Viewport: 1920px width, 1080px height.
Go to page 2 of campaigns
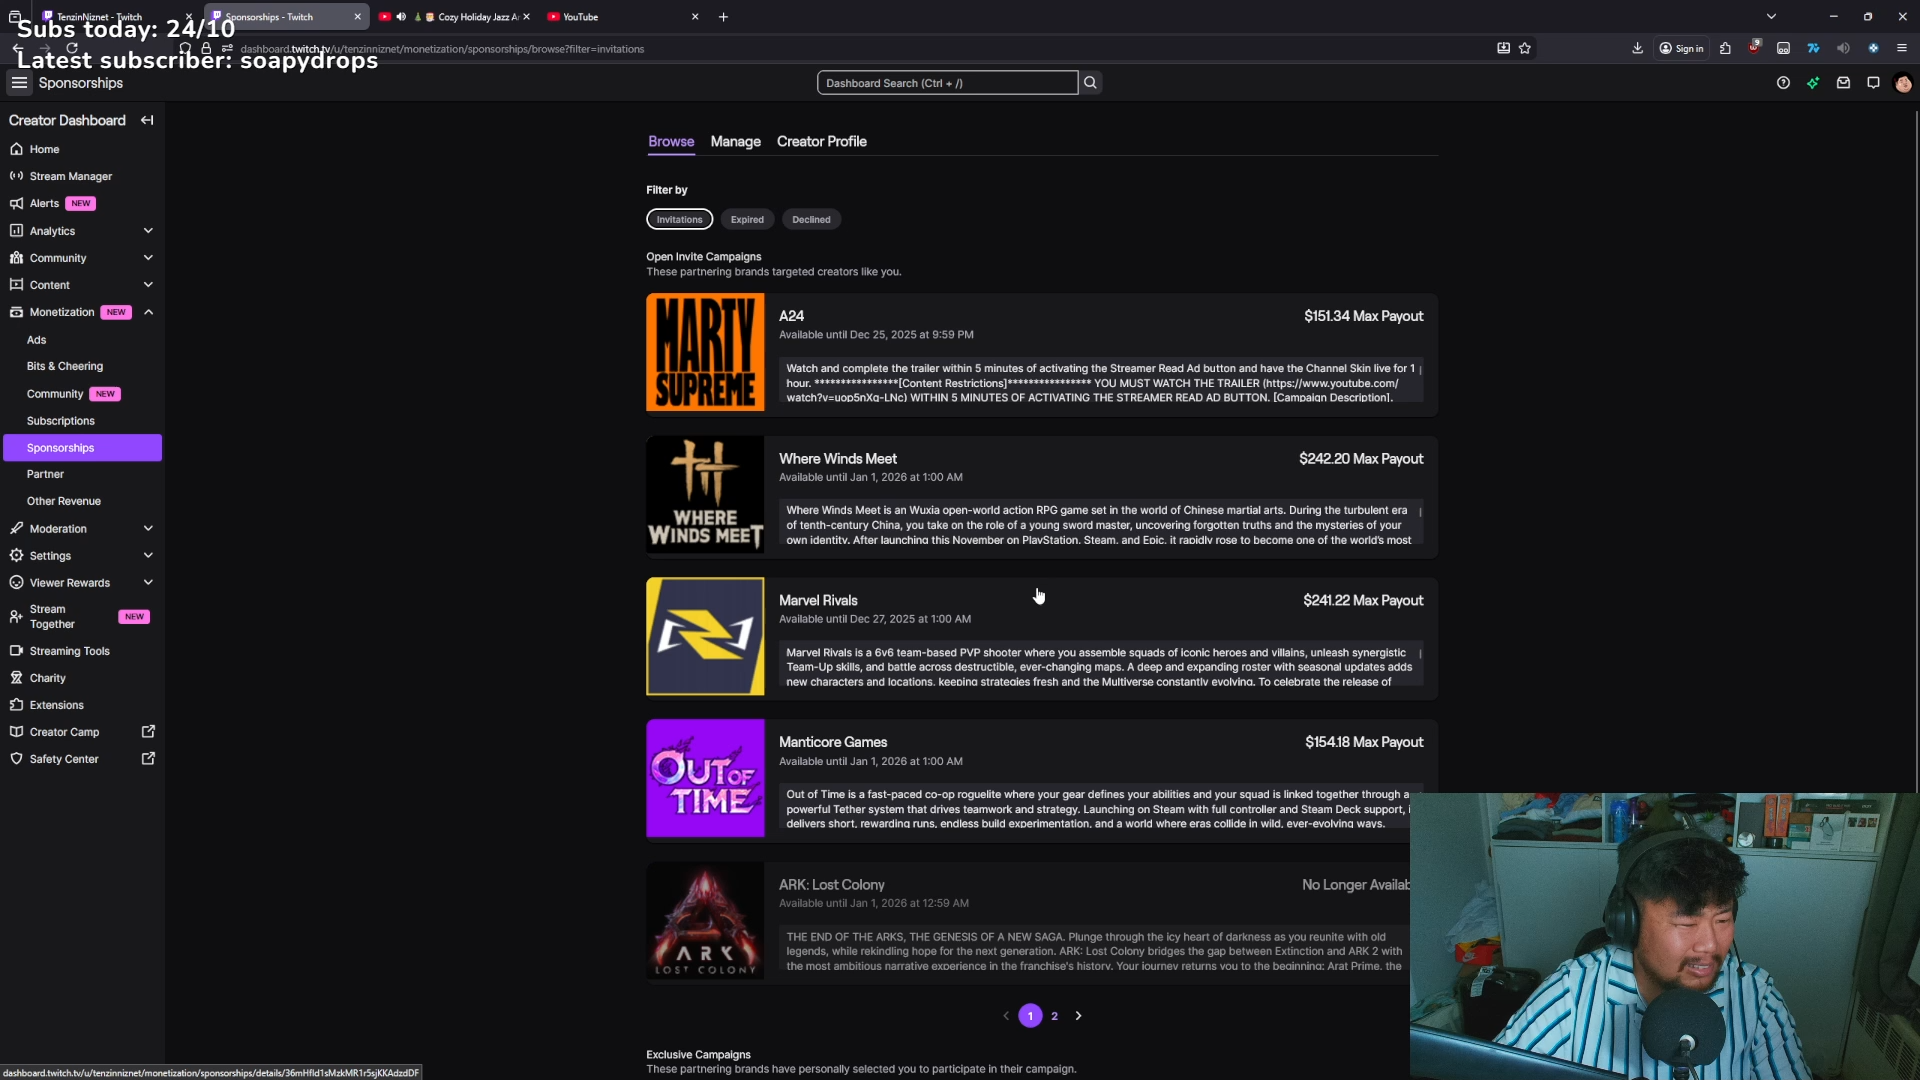click(x=1054, y=1016)
